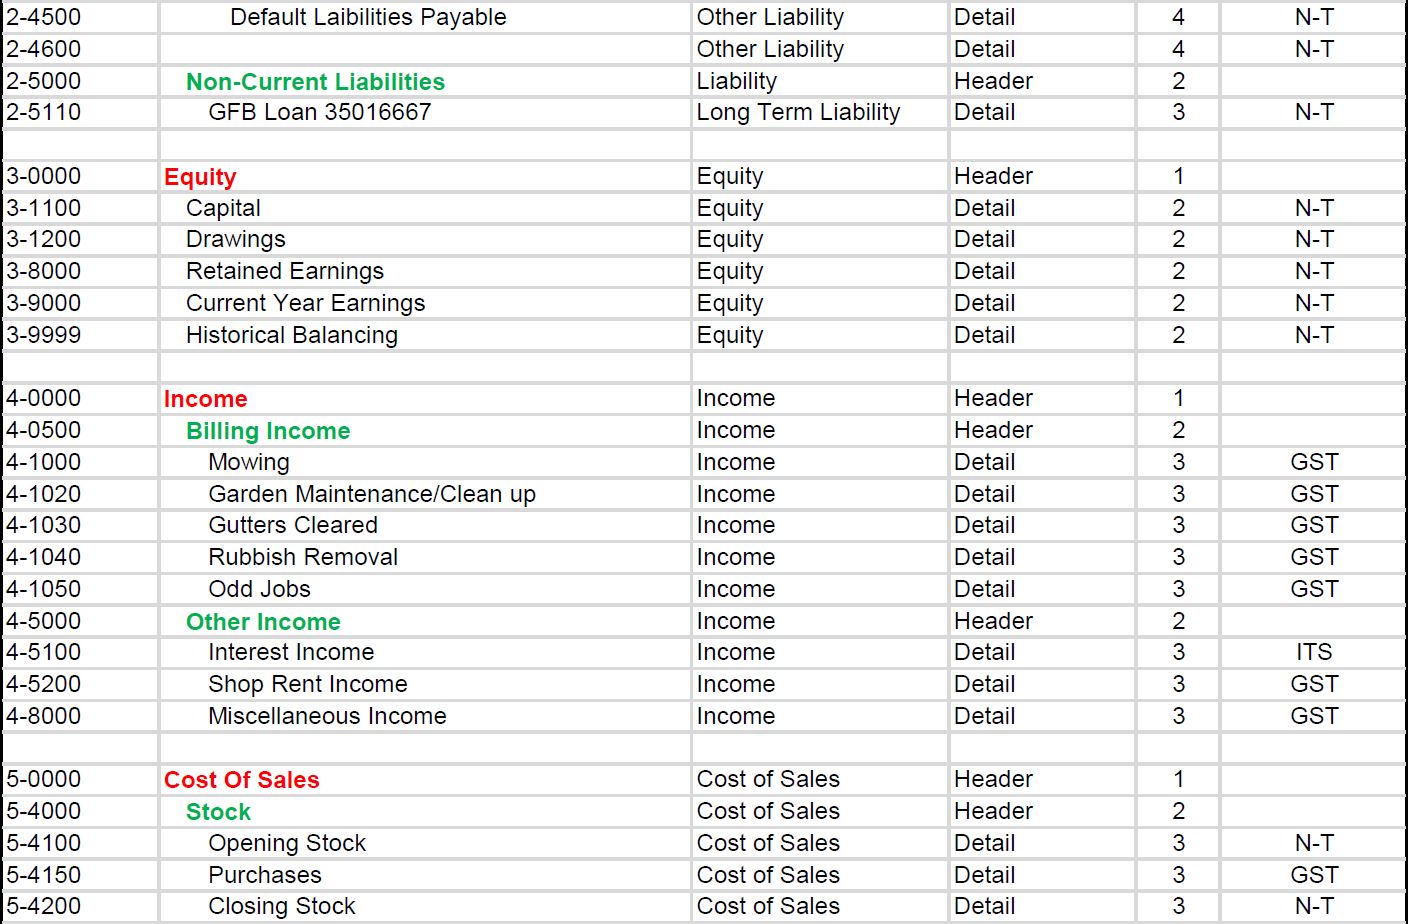Select the Drawings account row
The width and height of the screenshot is (1408, 924).
234,239
